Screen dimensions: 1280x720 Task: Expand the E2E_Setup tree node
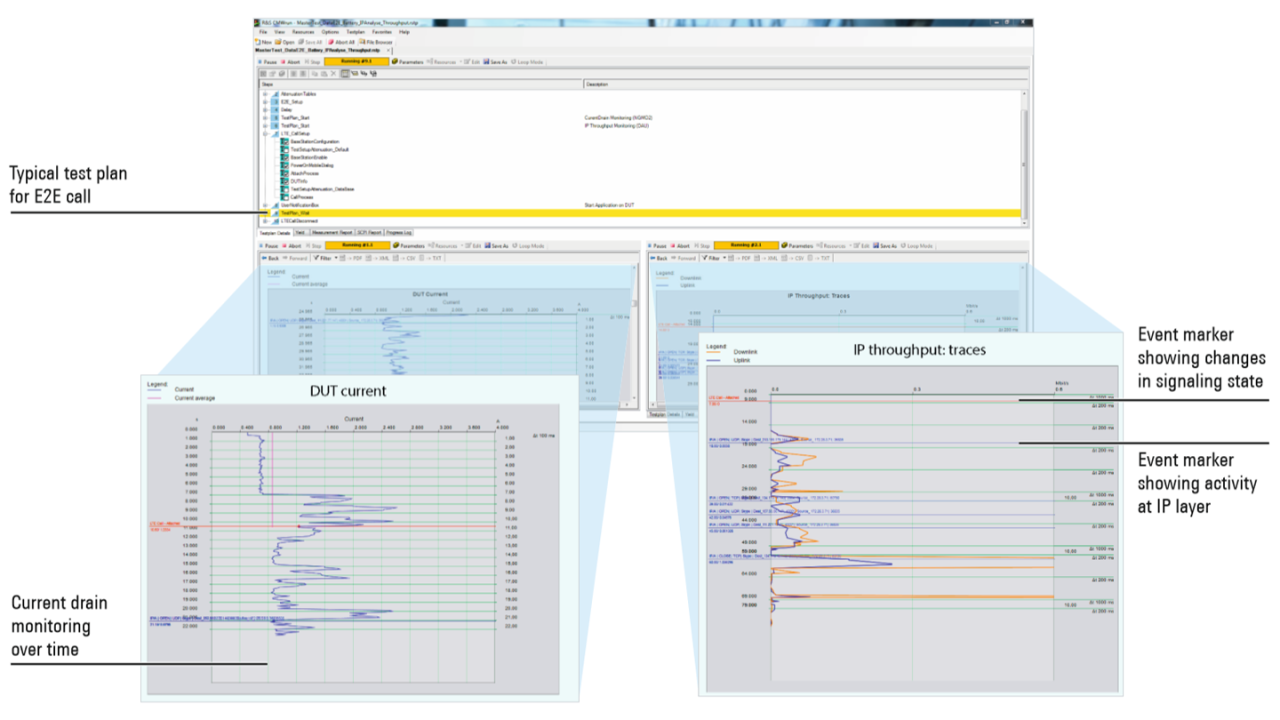265,102
